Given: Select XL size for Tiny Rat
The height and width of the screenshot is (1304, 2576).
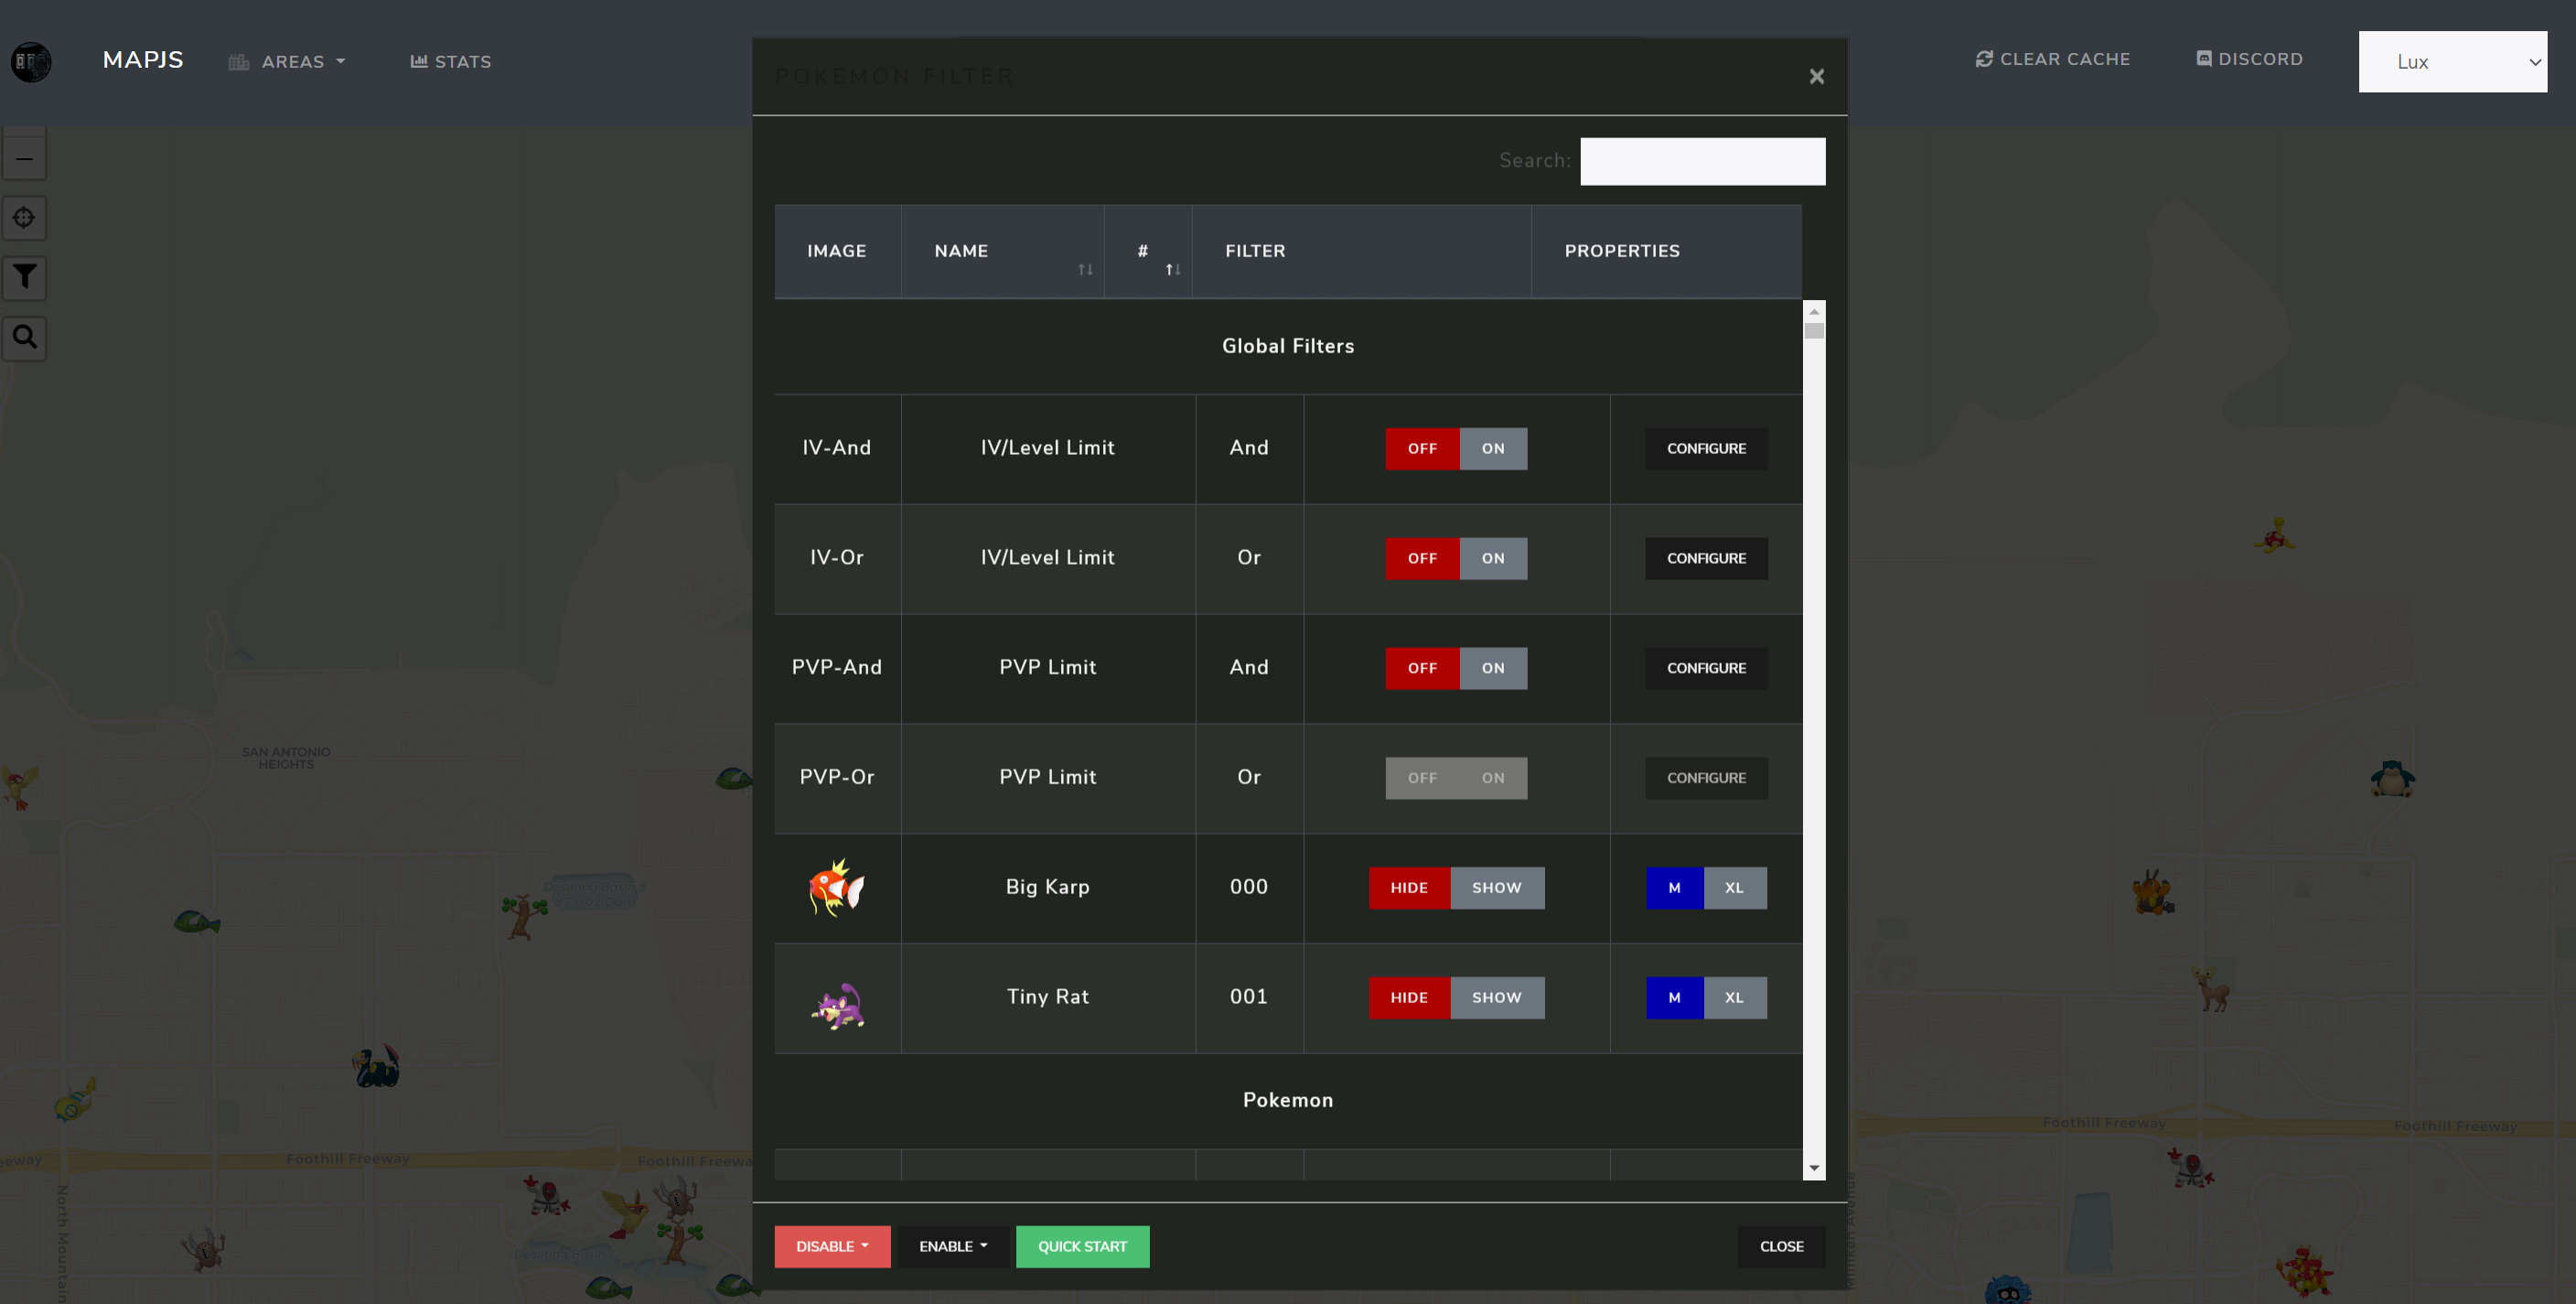Looking at the screenshot, I should click(x=1733, y=997).
